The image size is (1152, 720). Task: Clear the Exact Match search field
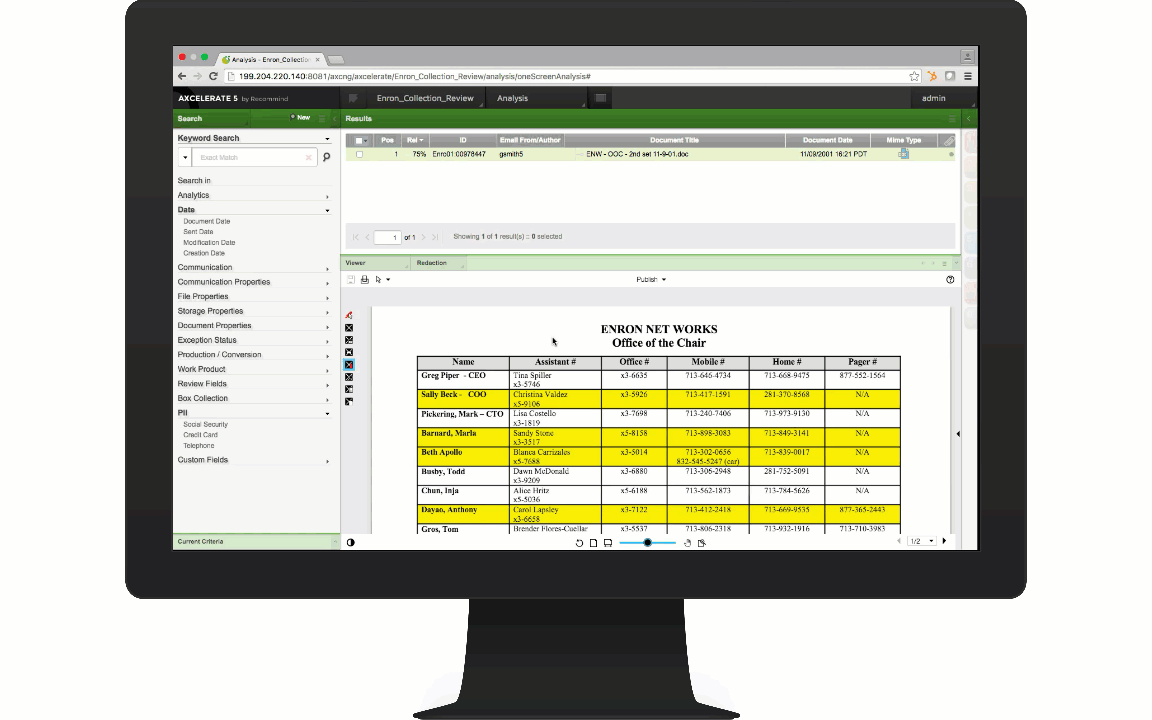(x=309, y=157)
